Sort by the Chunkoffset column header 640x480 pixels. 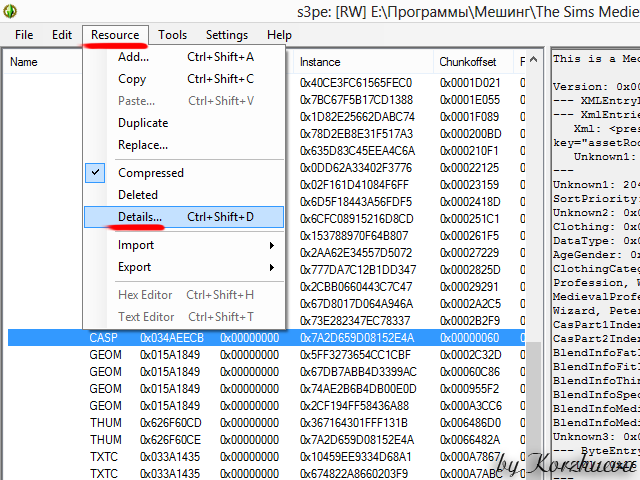pyautogui.click(x=467, y=62)
